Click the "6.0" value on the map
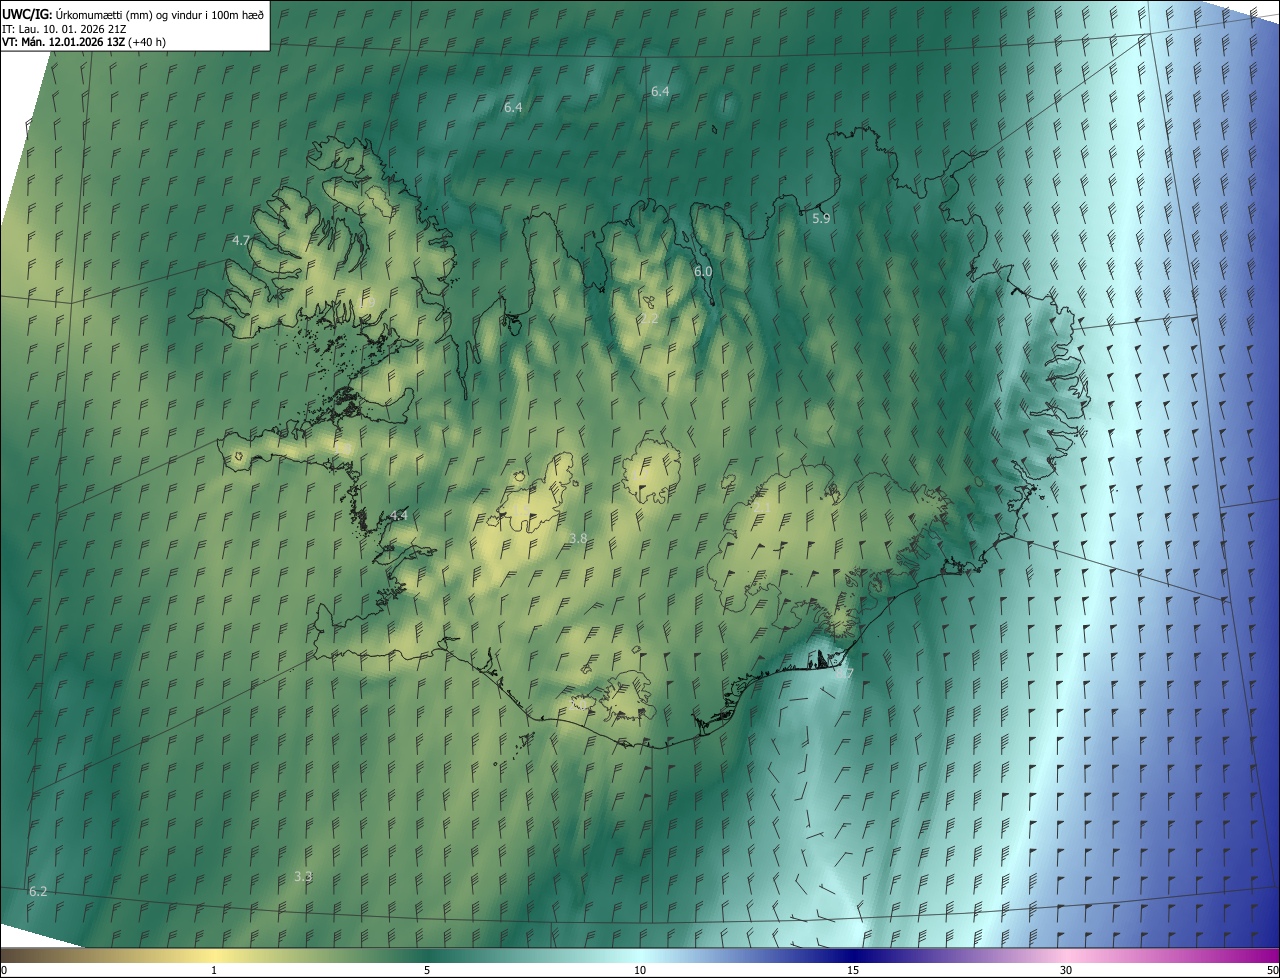Screen dimensions: 1280x978 (x=703, y=272)
